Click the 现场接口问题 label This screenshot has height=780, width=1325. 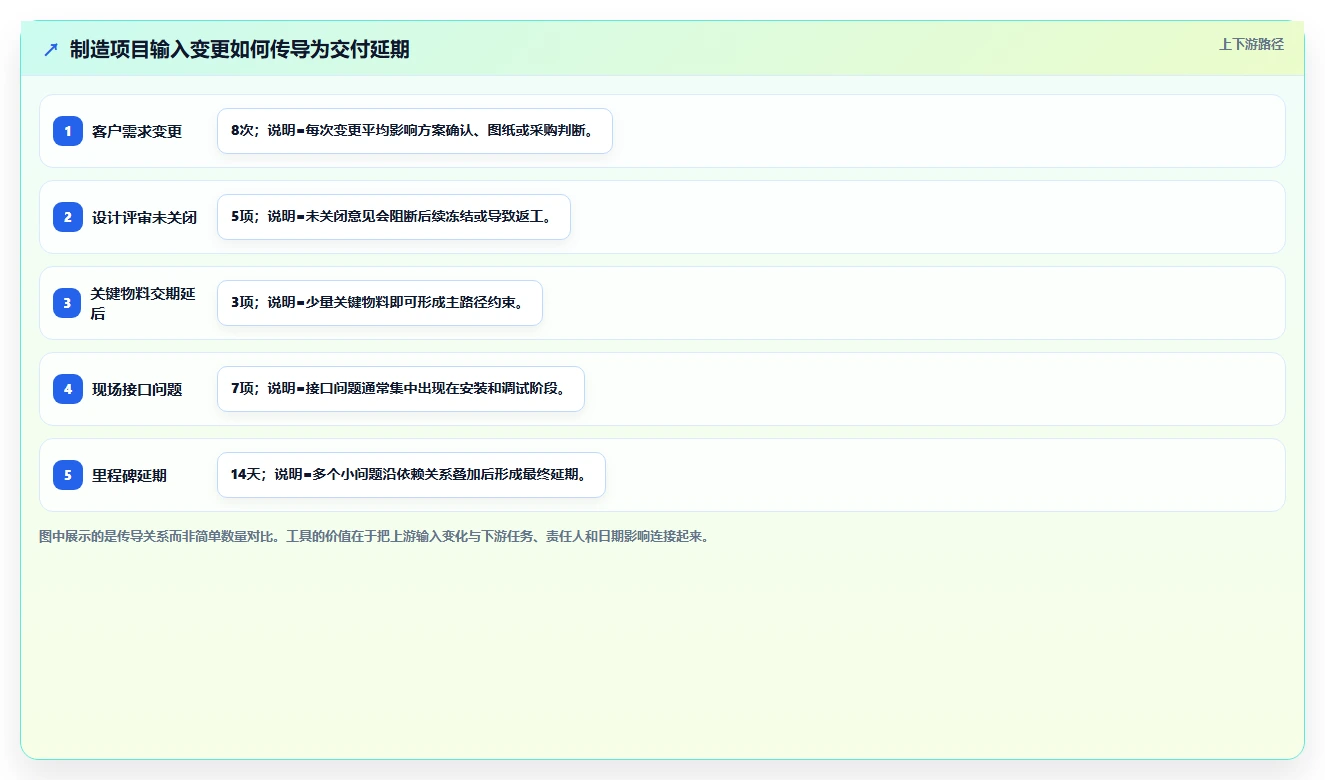click(137, 389)
